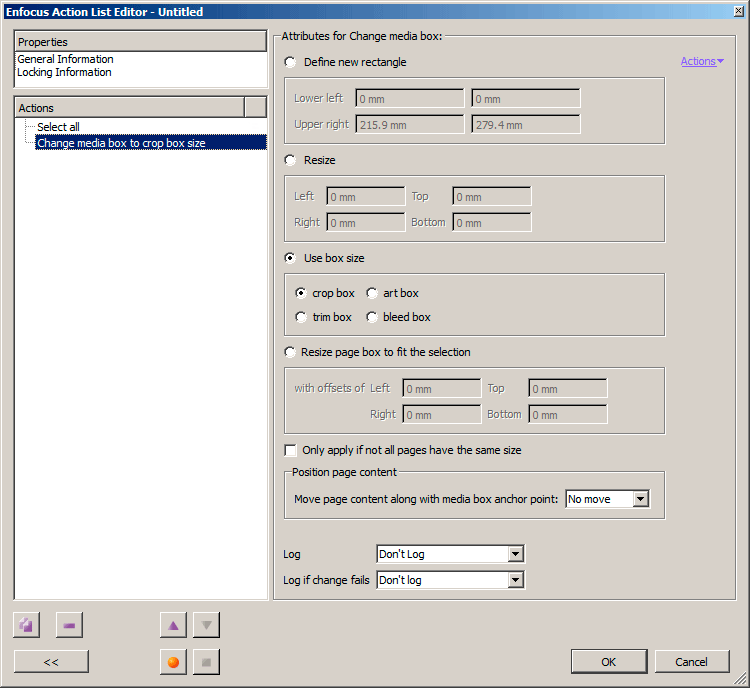Select the Define new rectangle radio button
The width and height of the screenshot is (750, 688).
[290, 62]
